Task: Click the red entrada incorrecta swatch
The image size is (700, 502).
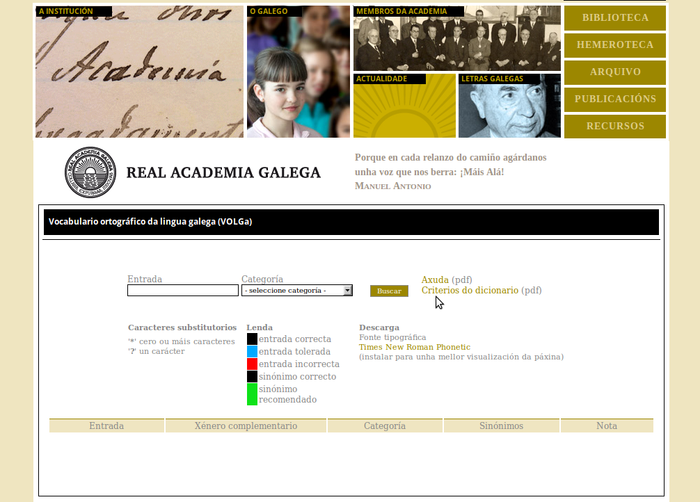Action: 252,364
